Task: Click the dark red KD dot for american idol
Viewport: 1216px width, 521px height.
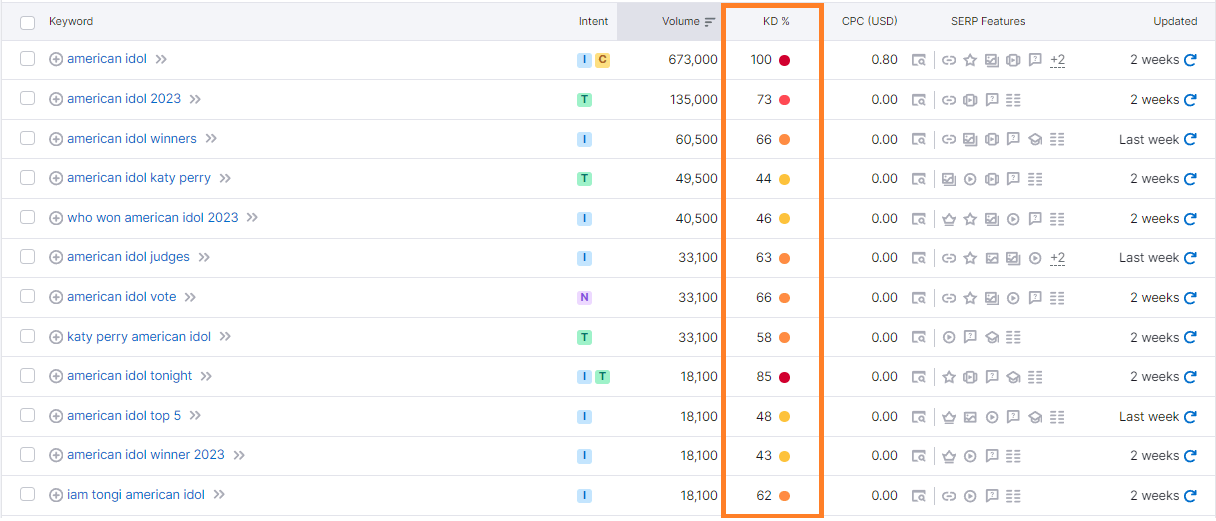Action: pyautogui.click(x=785, y=60)
